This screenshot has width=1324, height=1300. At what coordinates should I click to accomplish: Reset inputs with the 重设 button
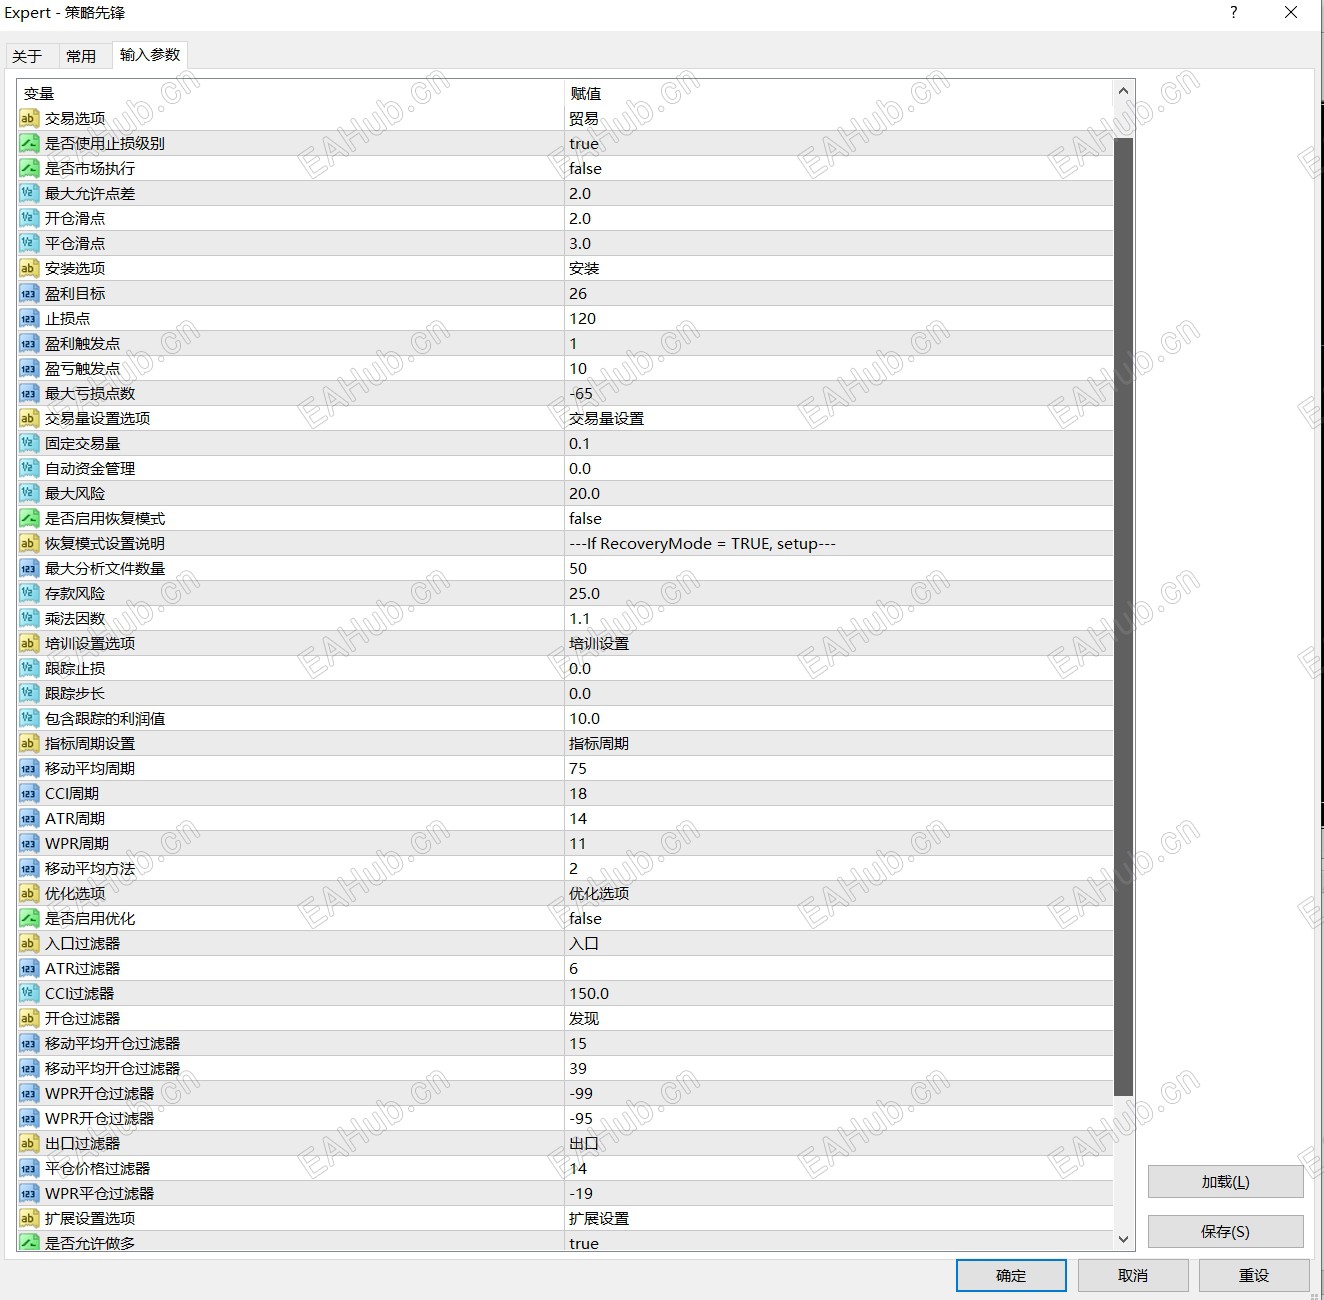[x=1254, y=1275]
